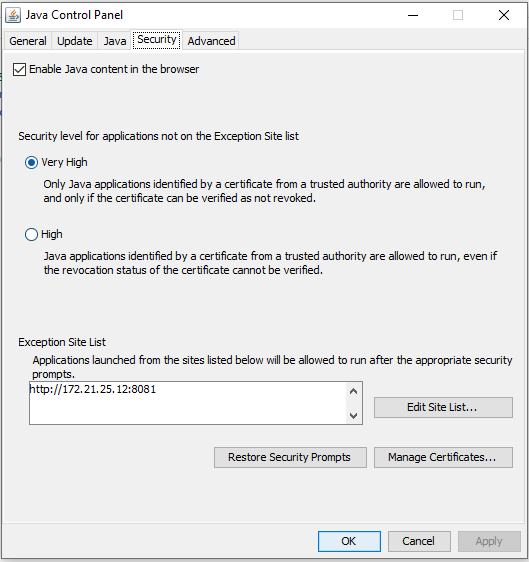
Task: Close the Java Control Panel window
Action: coord(504,15)
